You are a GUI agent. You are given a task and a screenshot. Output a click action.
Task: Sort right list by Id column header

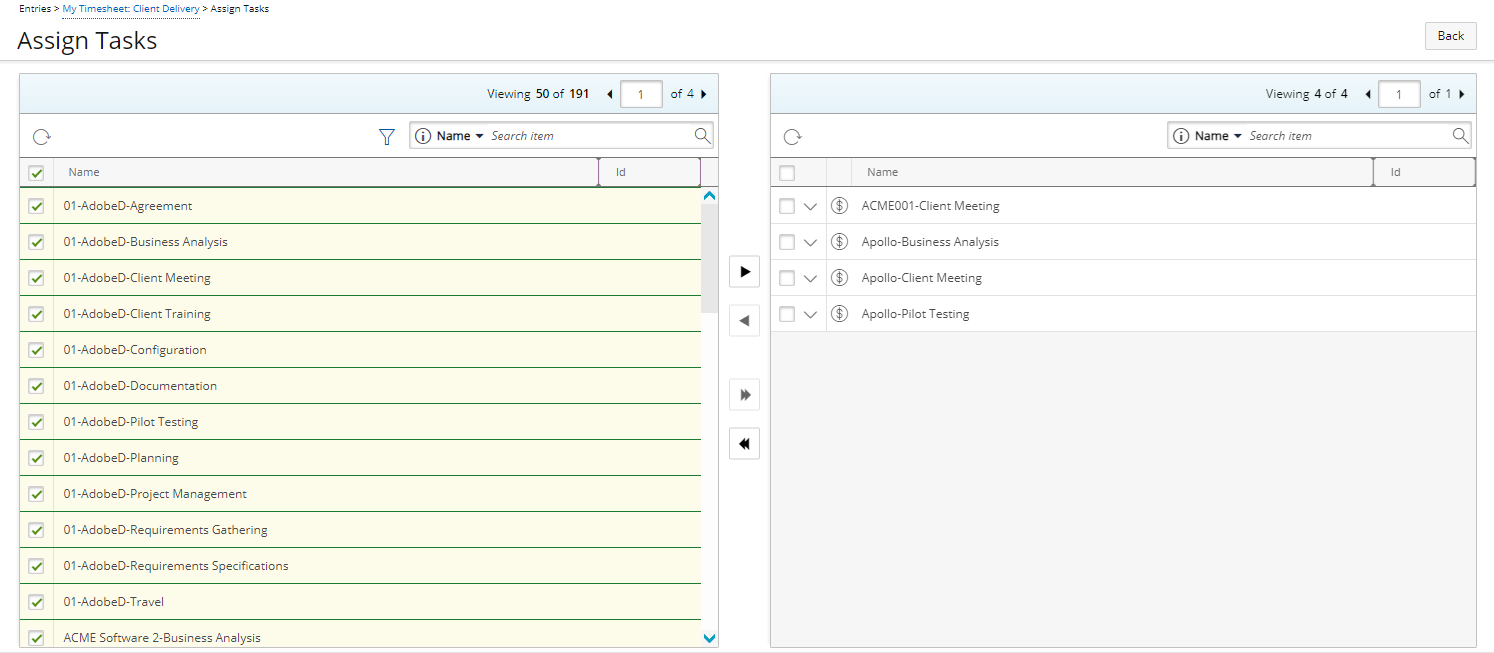click(1395, 172)
